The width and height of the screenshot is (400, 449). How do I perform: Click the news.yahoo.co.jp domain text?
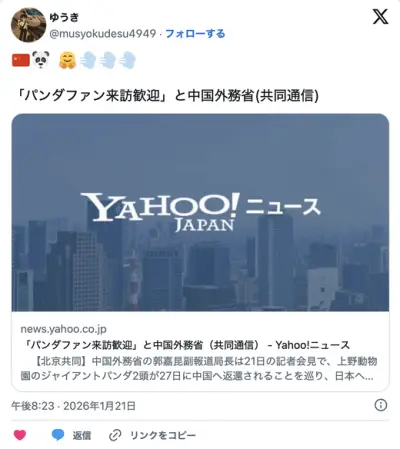pos(63,329)
